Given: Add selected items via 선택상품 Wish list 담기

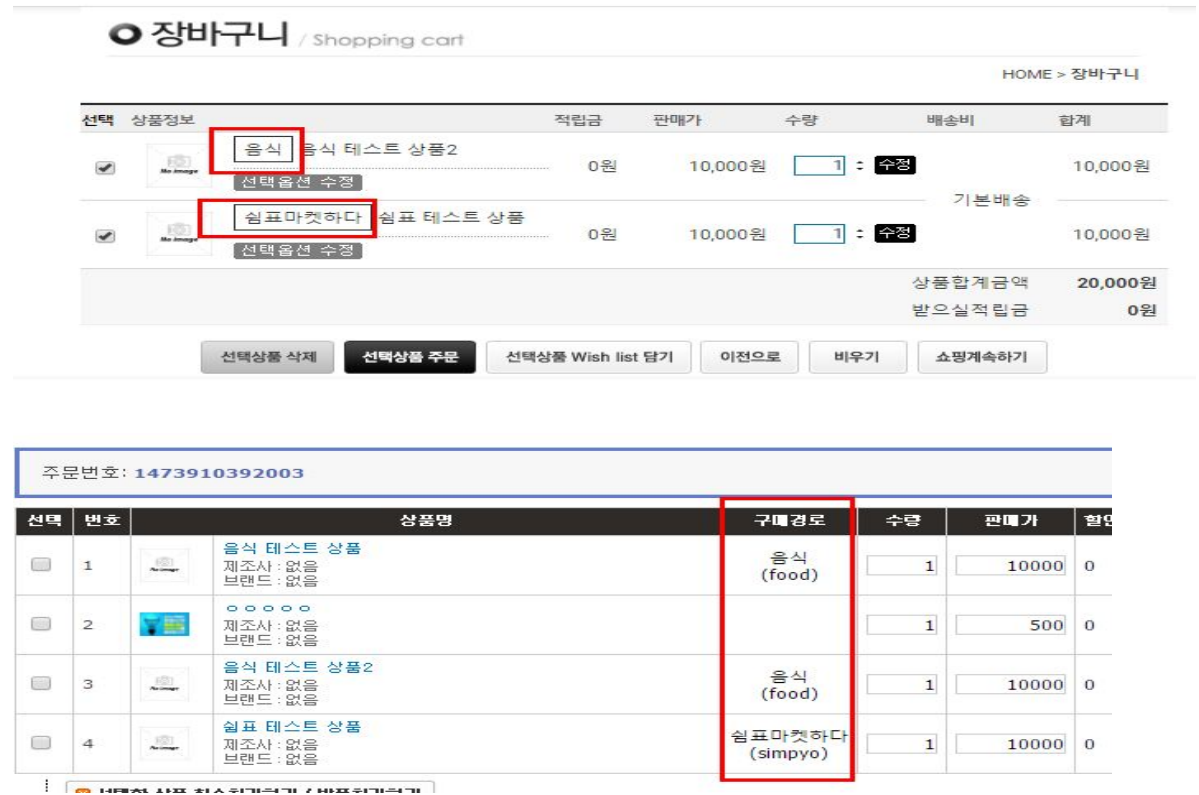Looking at the screenshot, I should click(588, 357).
